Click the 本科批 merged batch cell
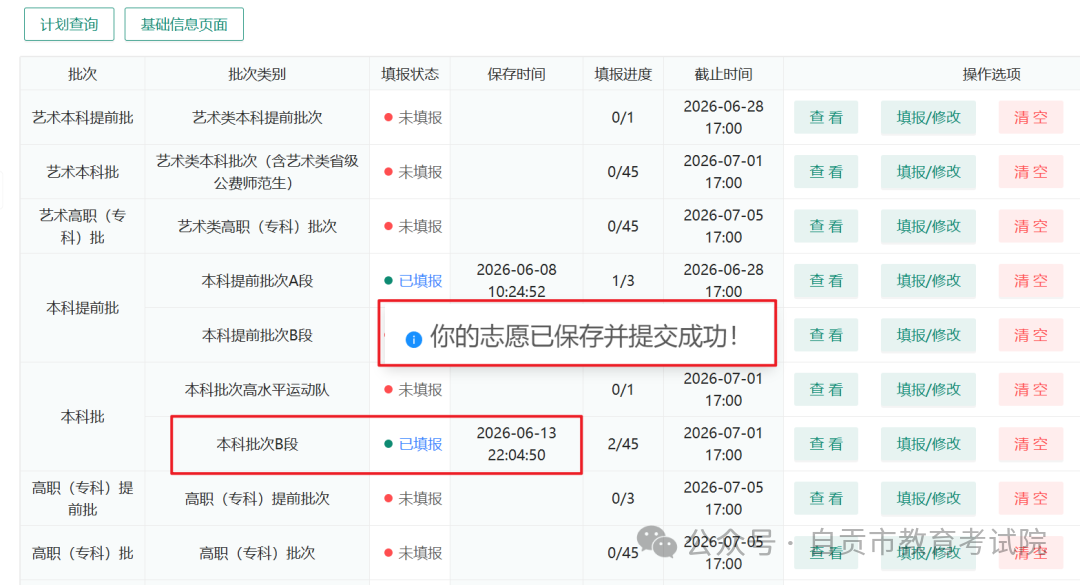The width and height of the screenshot is (1080, 585). coord(83,417)
